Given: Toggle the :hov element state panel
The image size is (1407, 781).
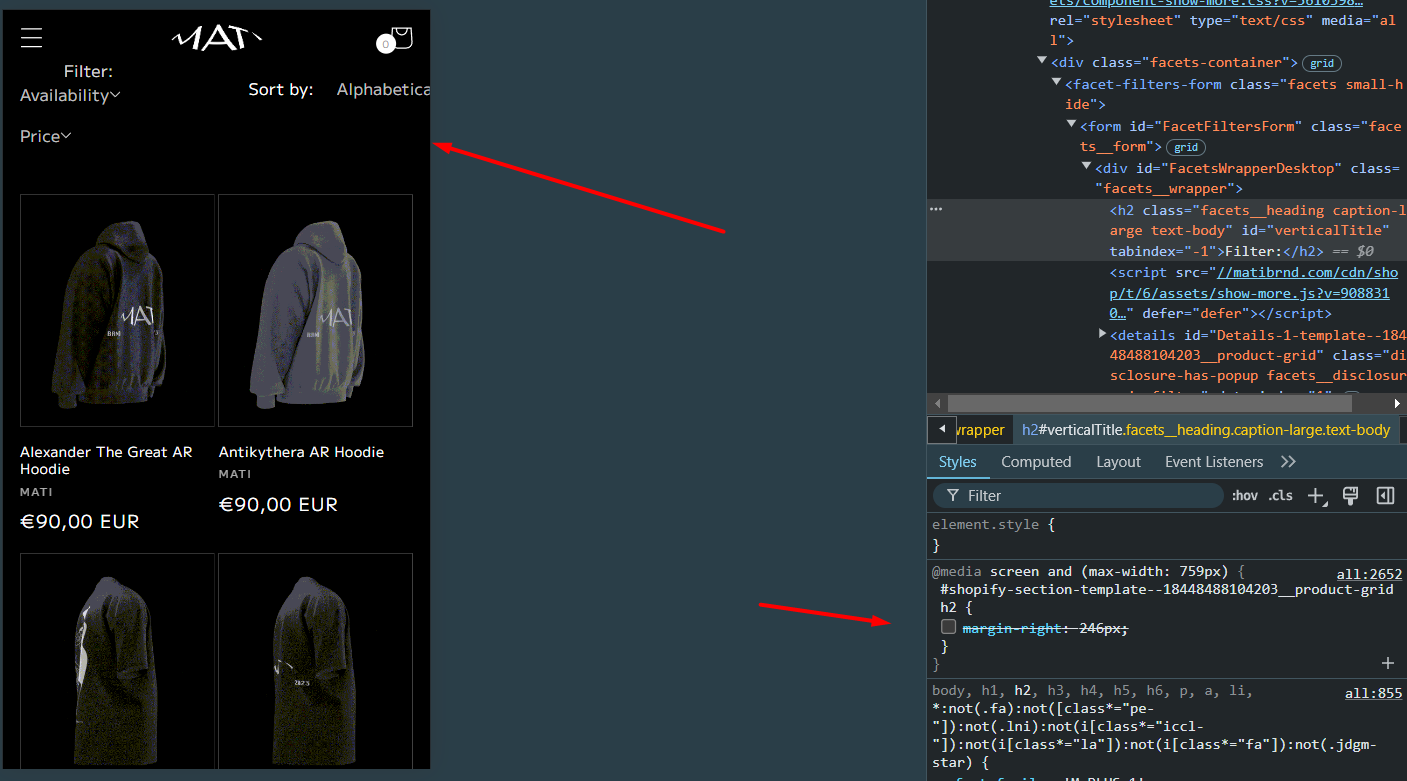Looking at the screenshot, I should pos(1245,496).
